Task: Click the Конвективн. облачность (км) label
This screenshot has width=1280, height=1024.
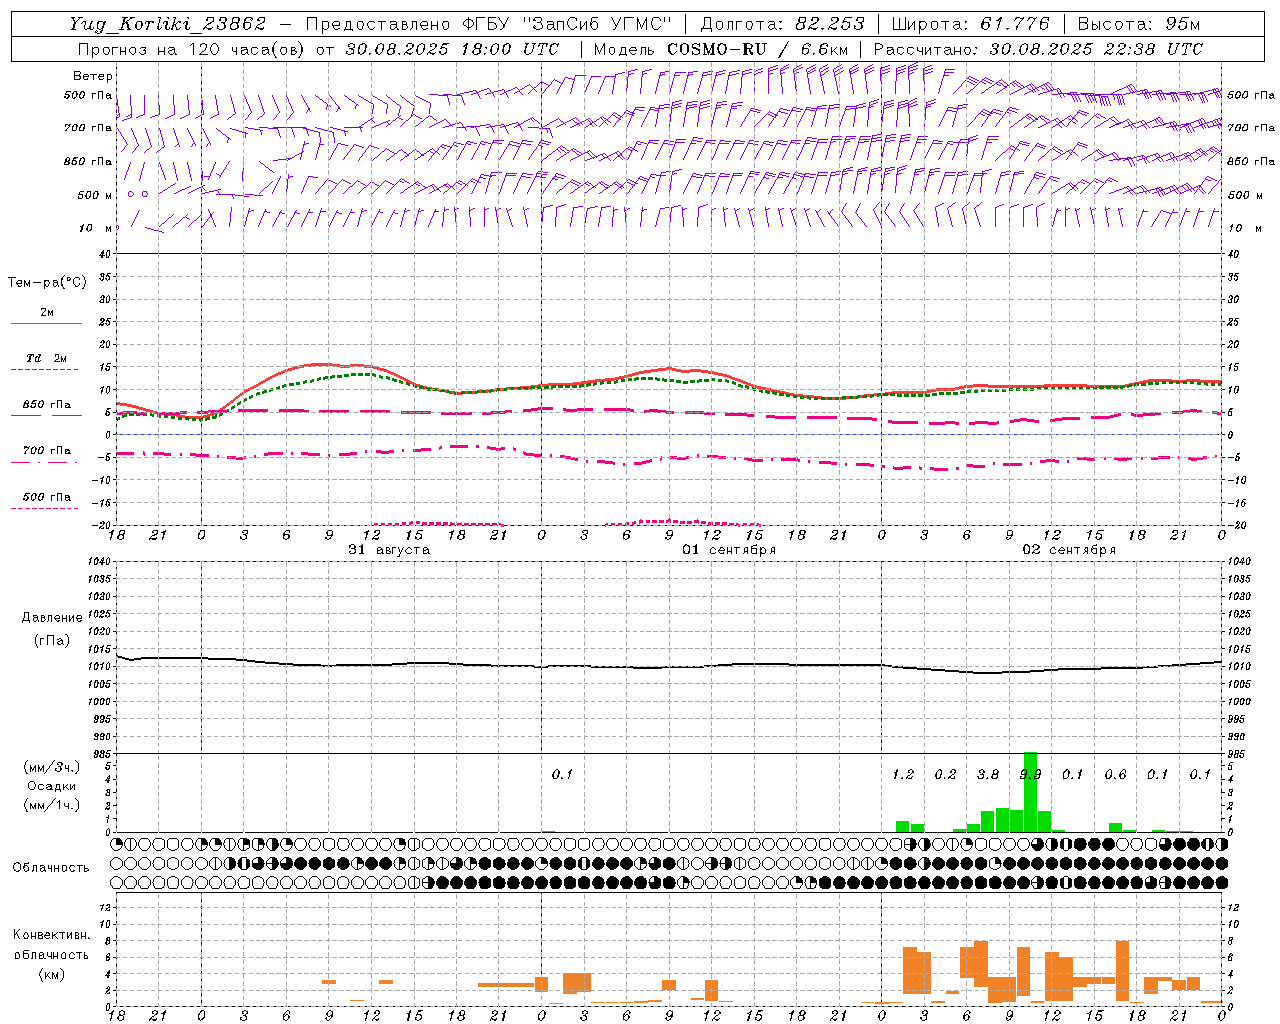Action: click(51, 954)
